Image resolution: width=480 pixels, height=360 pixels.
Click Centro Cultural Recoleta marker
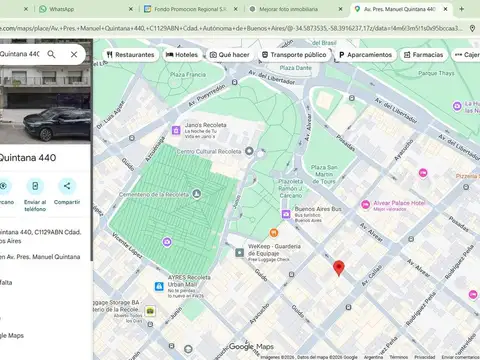pos(249,151)
